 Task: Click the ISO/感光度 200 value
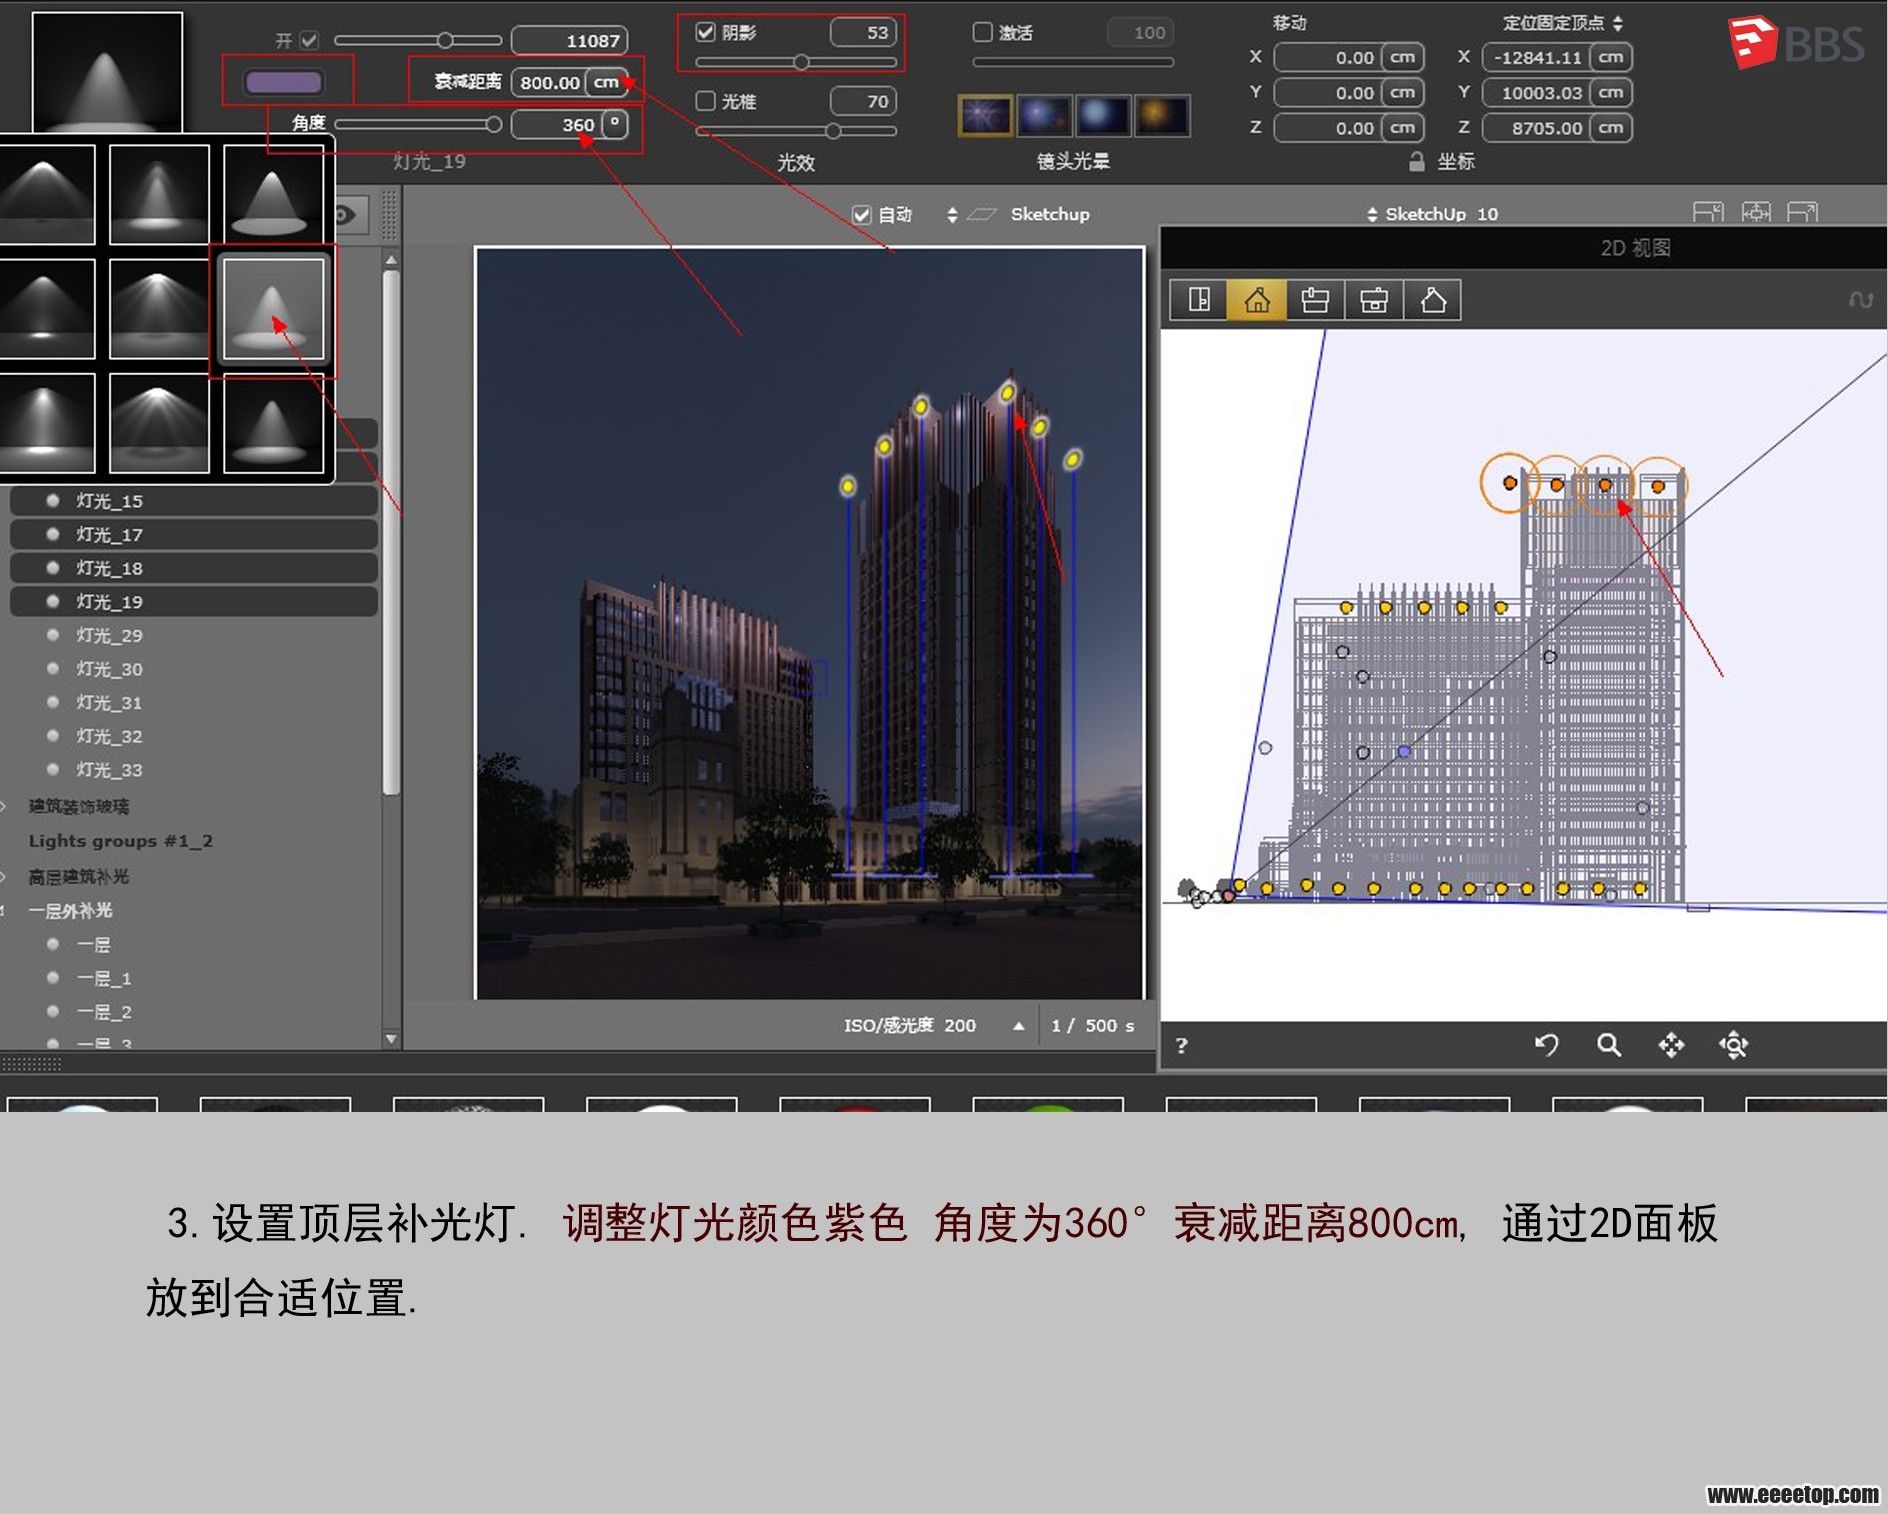click(909, 1025)
